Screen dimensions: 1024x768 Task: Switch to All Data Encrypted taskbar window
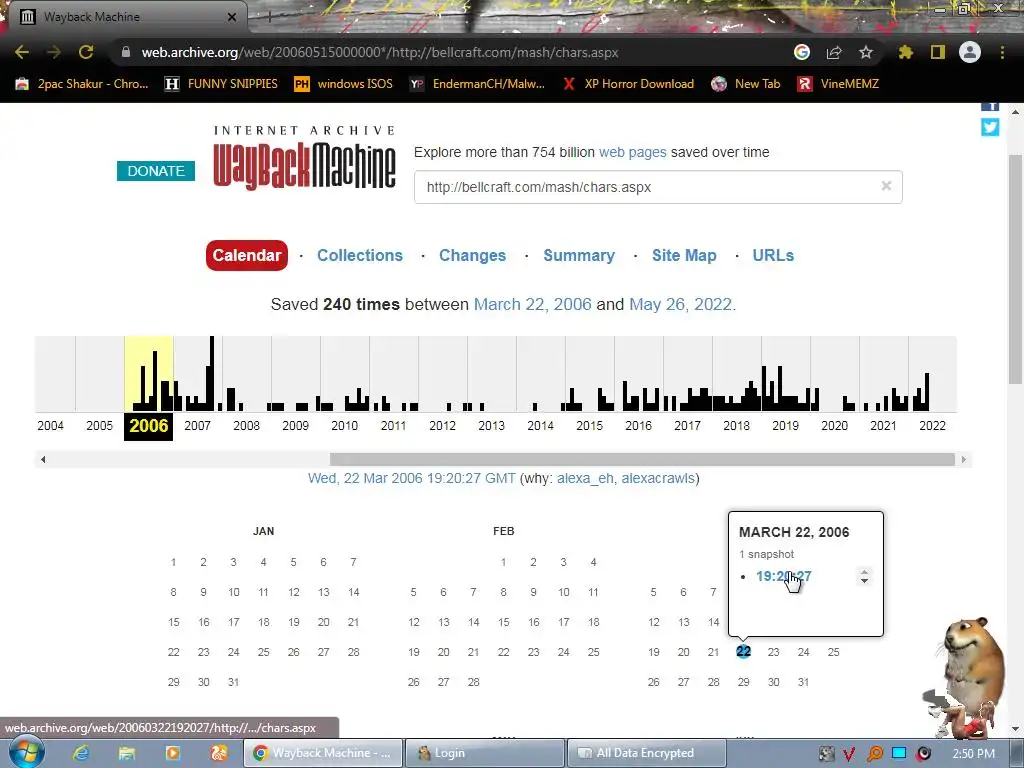coord(647,753)
